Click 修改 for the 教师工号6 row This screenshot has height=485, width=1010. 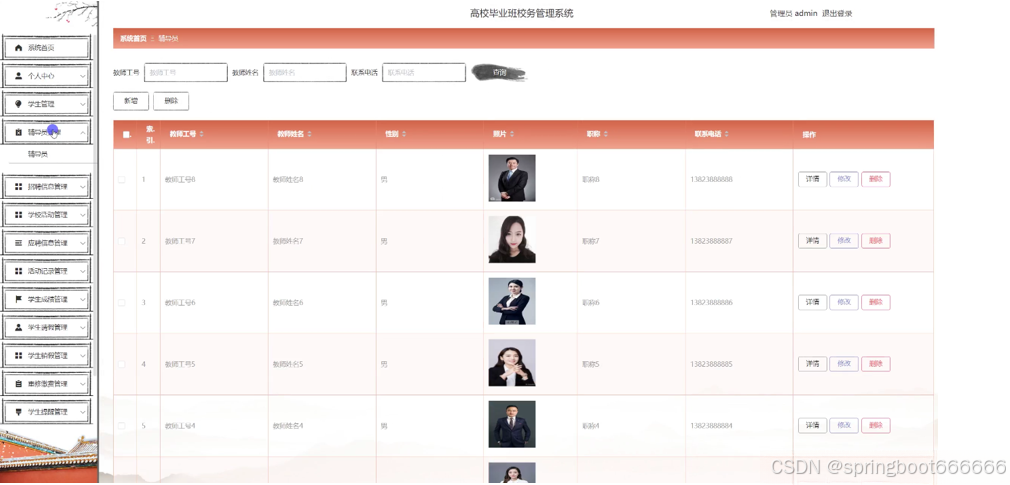pyautogui.click(x=844, y=302)
